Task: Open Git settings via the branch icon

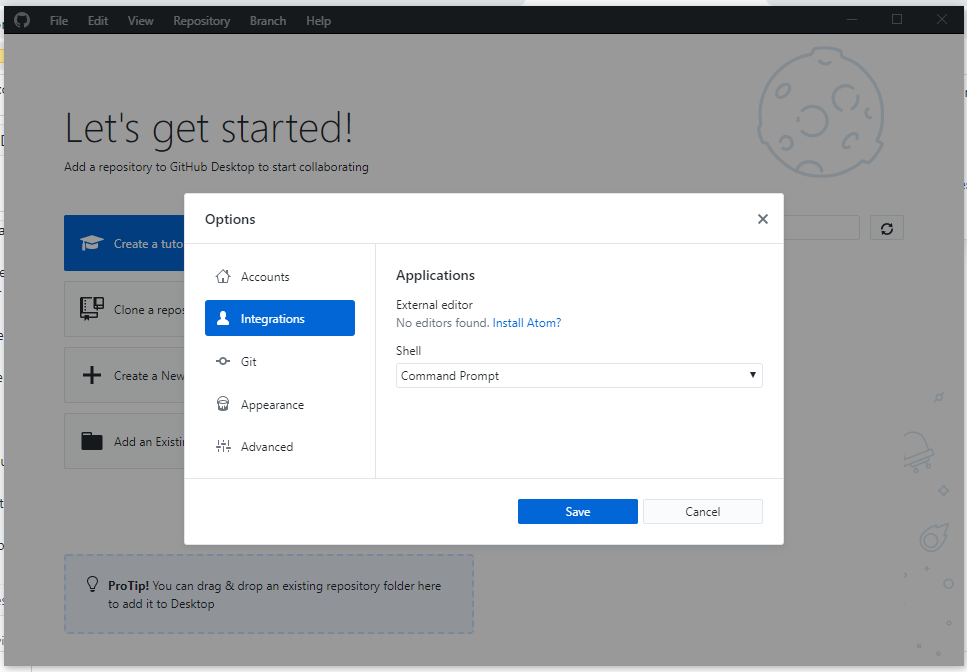Action: [222, 361]
